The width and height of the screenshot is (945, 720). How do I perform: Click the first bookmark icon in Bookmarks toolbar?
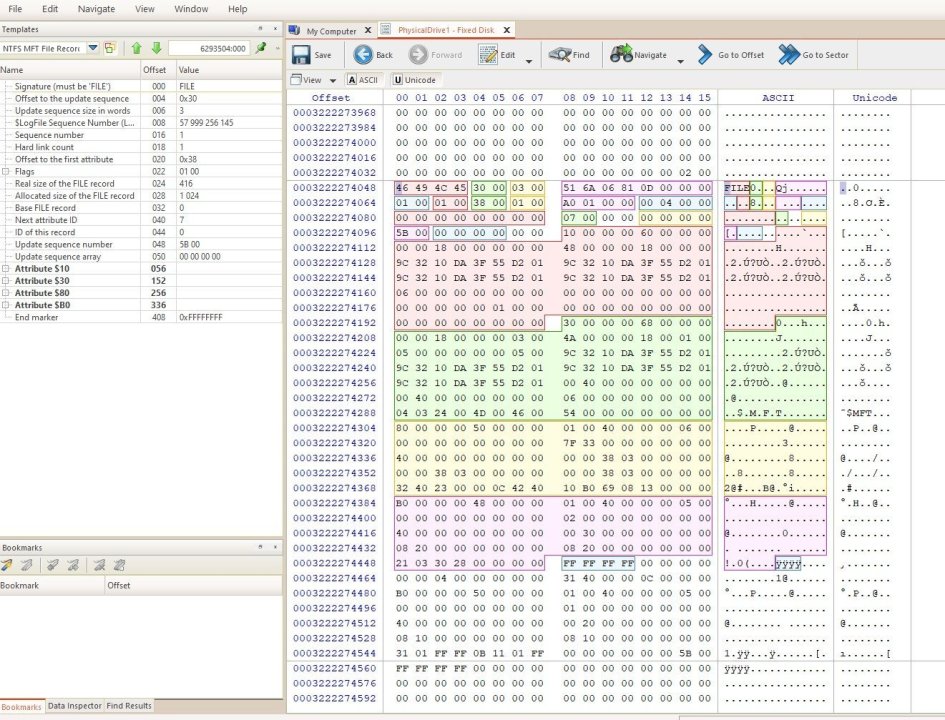click(8, 565)
